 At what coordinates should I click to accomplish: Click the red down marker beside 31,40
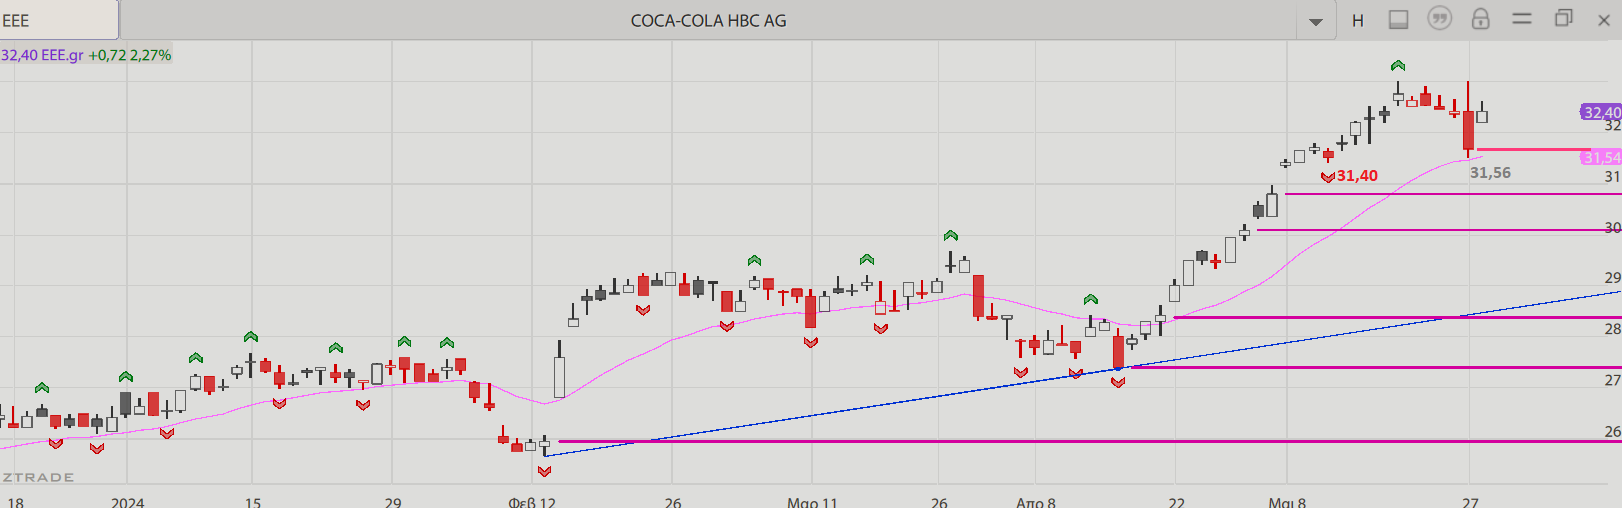coord(1328,177)
